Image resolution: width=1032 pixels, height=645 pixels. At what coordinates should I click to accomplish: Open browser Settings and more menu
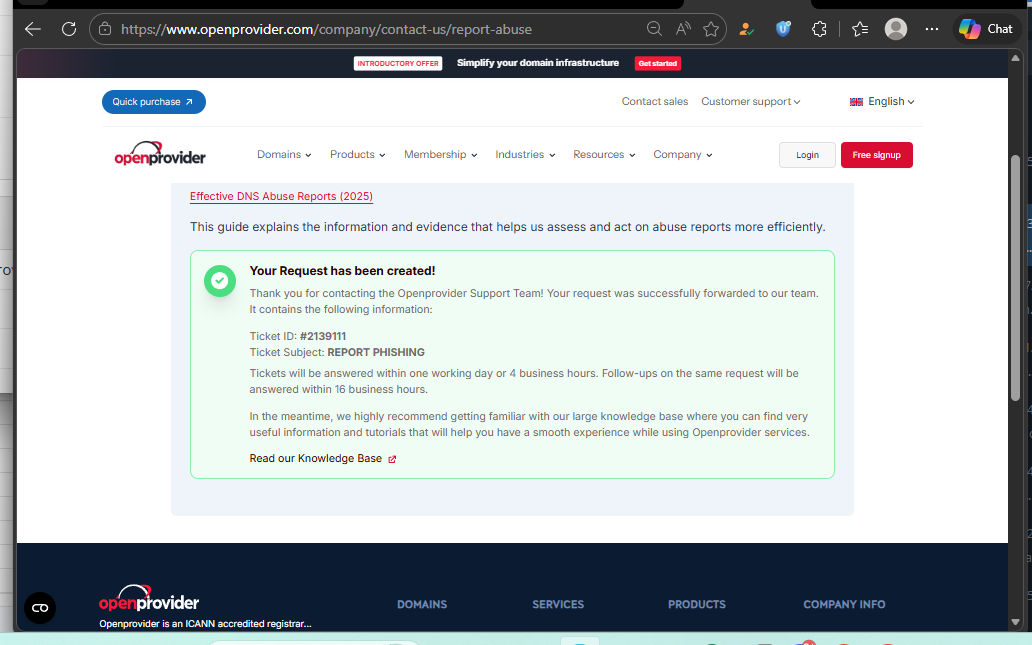[x=932, y=29]
